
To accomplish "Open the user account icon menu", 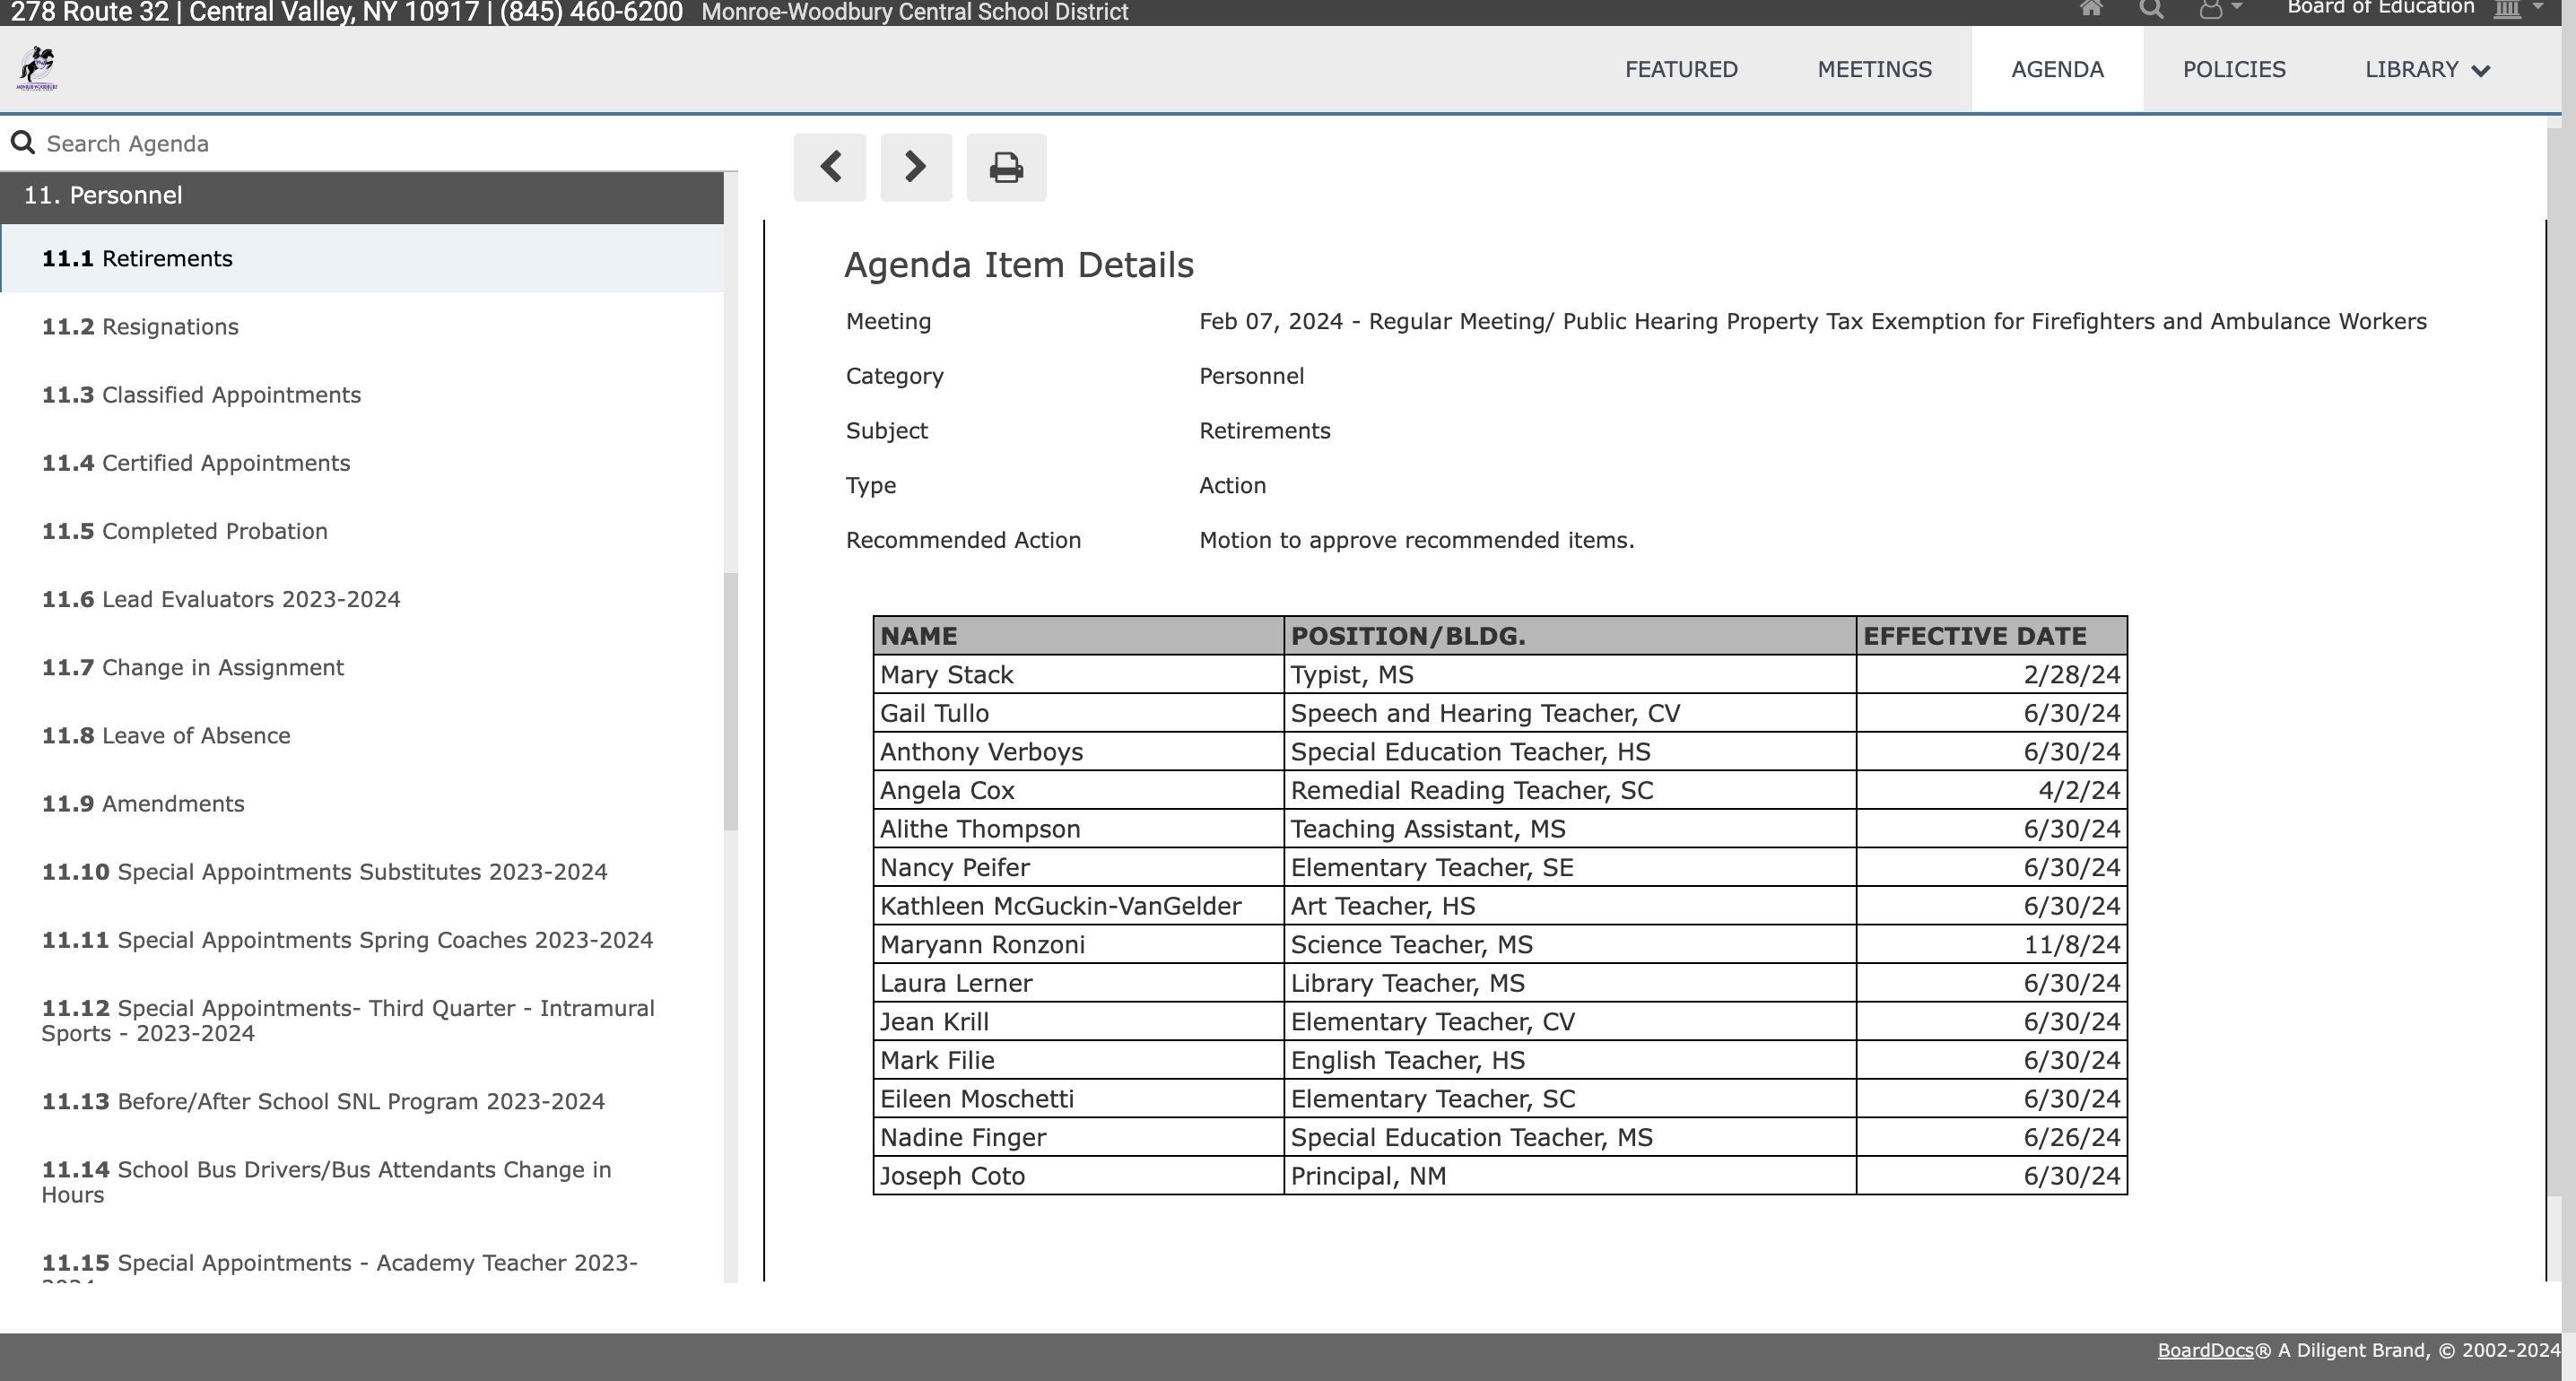I will pos(2211,9).
